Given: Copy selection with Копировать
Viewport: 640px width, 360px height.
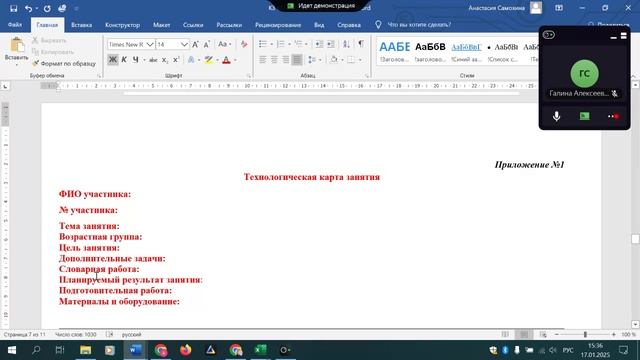Looking at the screenshot, I should tap(53, 52).
